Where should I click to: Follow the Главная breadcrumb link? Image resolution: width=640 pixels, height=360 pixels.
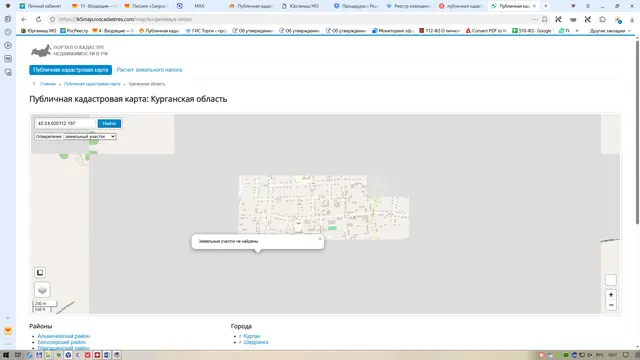(x=48, y=84)
